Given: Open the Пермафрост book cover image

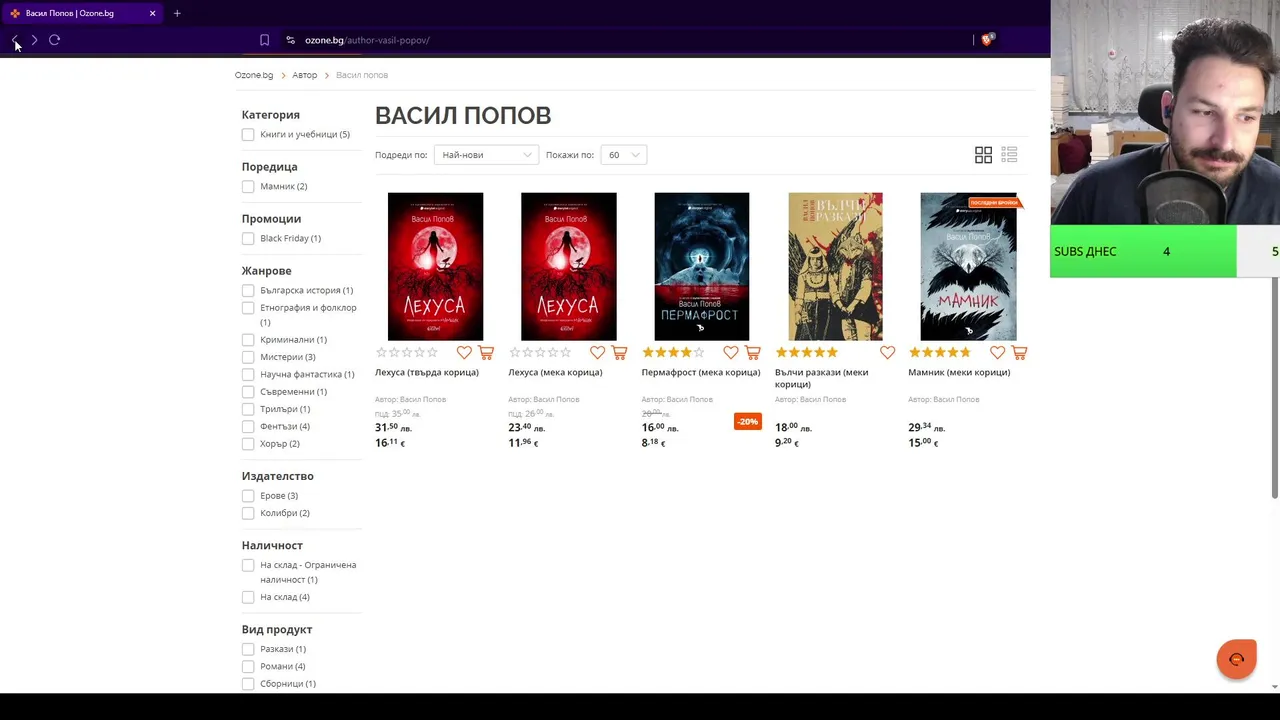Looking at the screenshot, I should coord(701,266).
